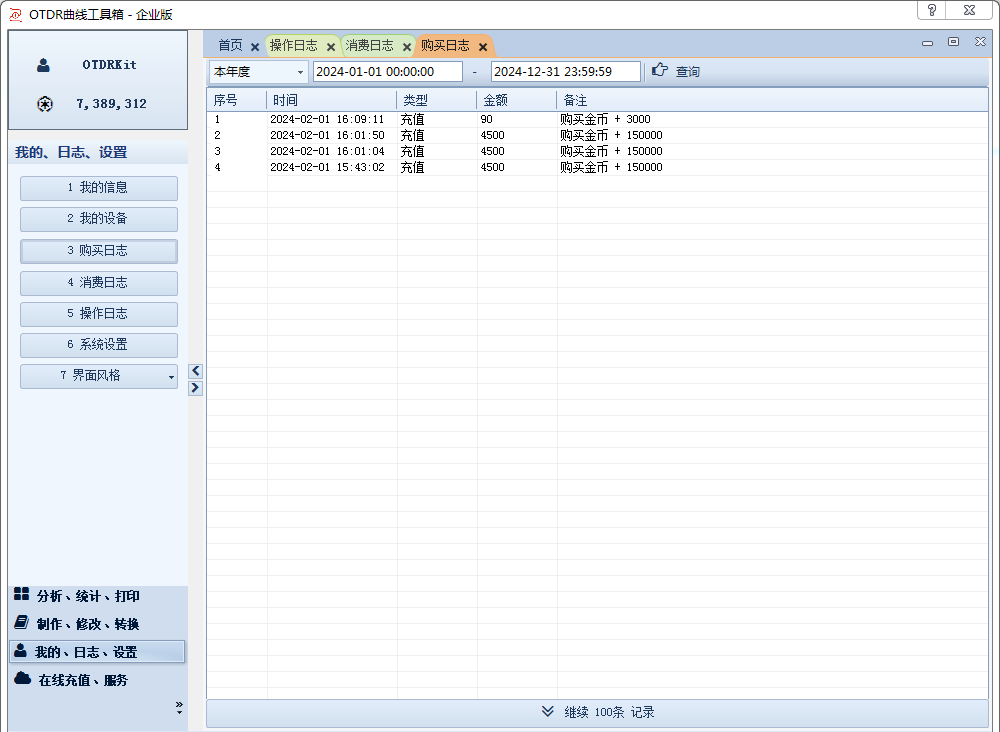Collapse sidebar with the left arrow splitter
The width and height of the screenshot is (1000, 732).
196,371
